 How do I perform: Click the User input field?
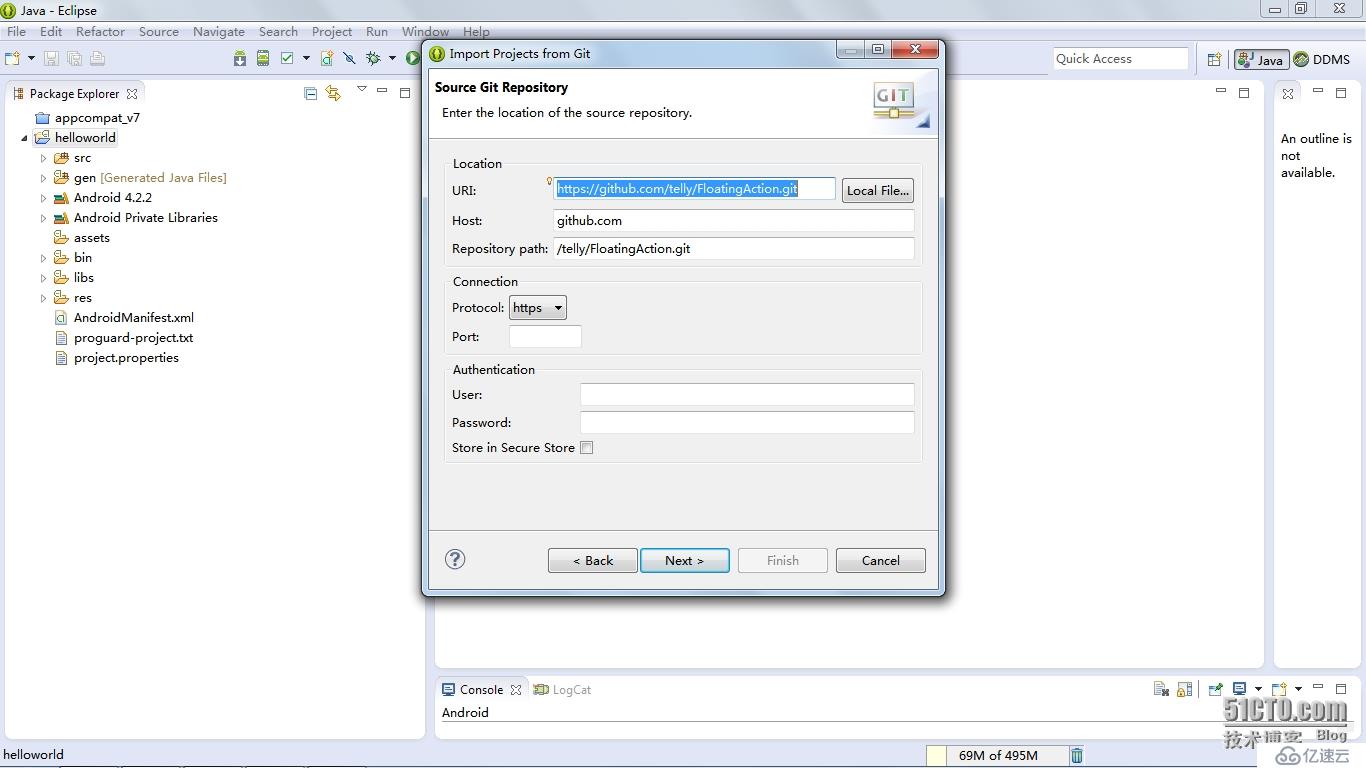[747, 394]
